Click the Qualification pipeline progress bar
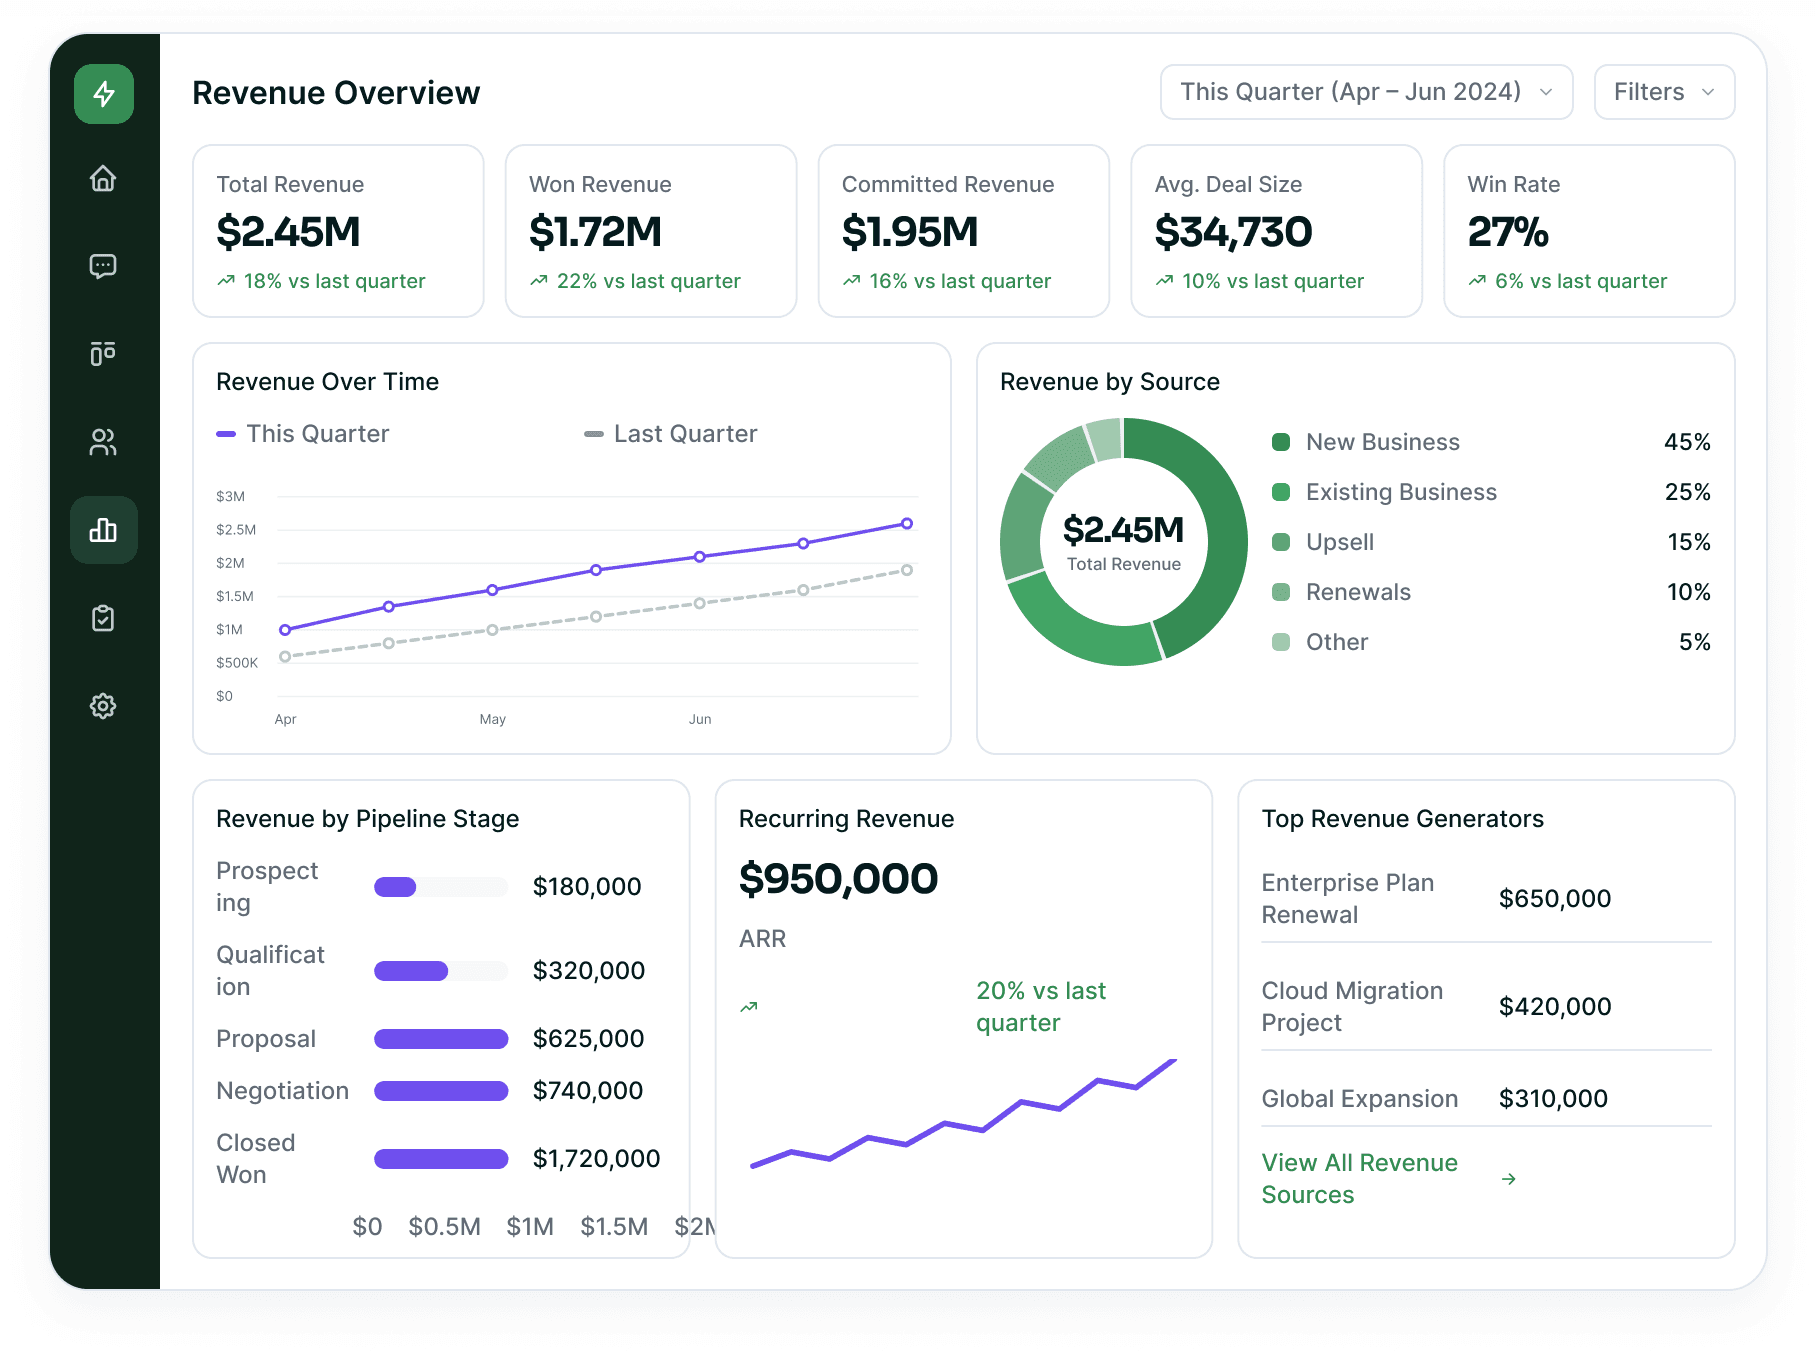The height and width of the screenshot is (1356, 1816). (441, 971)
